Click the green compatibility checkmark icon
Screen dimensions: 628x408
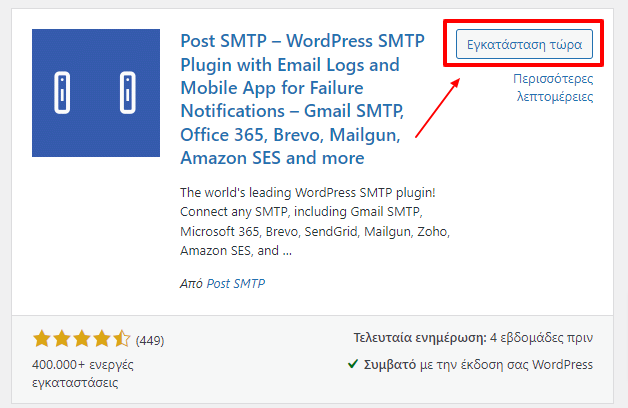(352, 364)
